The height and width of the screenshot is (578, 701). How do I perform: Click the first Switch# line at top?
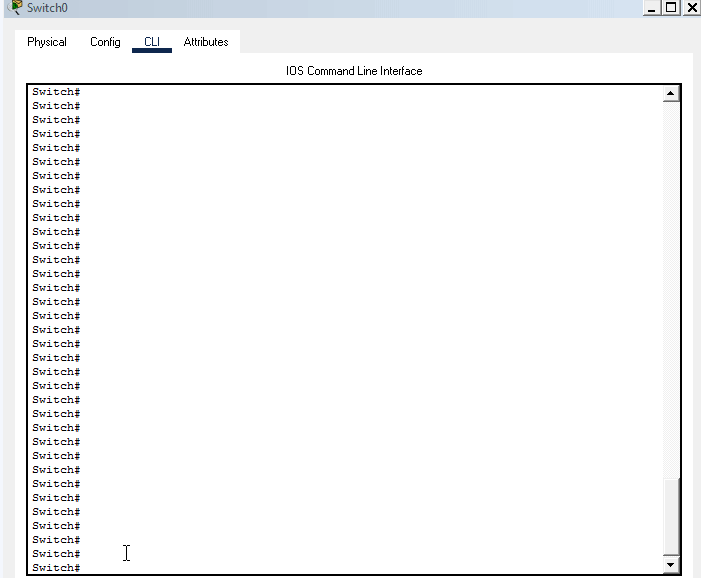coord(56,92)
